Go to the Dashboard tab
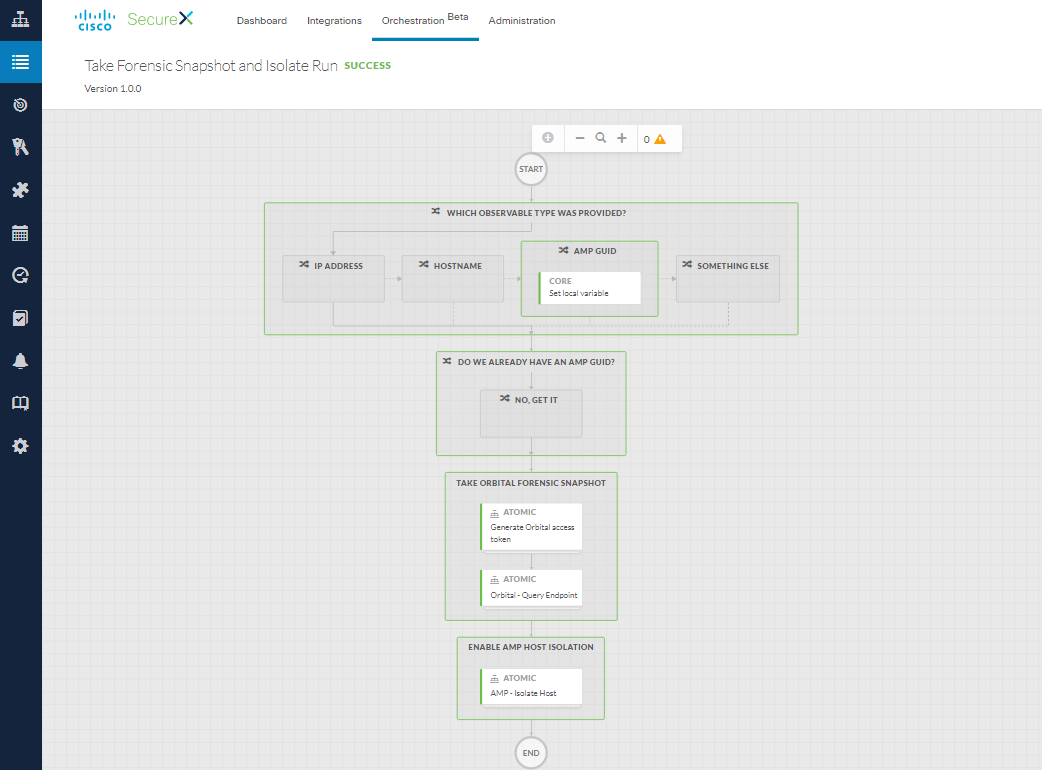Image resolution: width=1042 pixels, height=770 pixels. tap(262, 21)
